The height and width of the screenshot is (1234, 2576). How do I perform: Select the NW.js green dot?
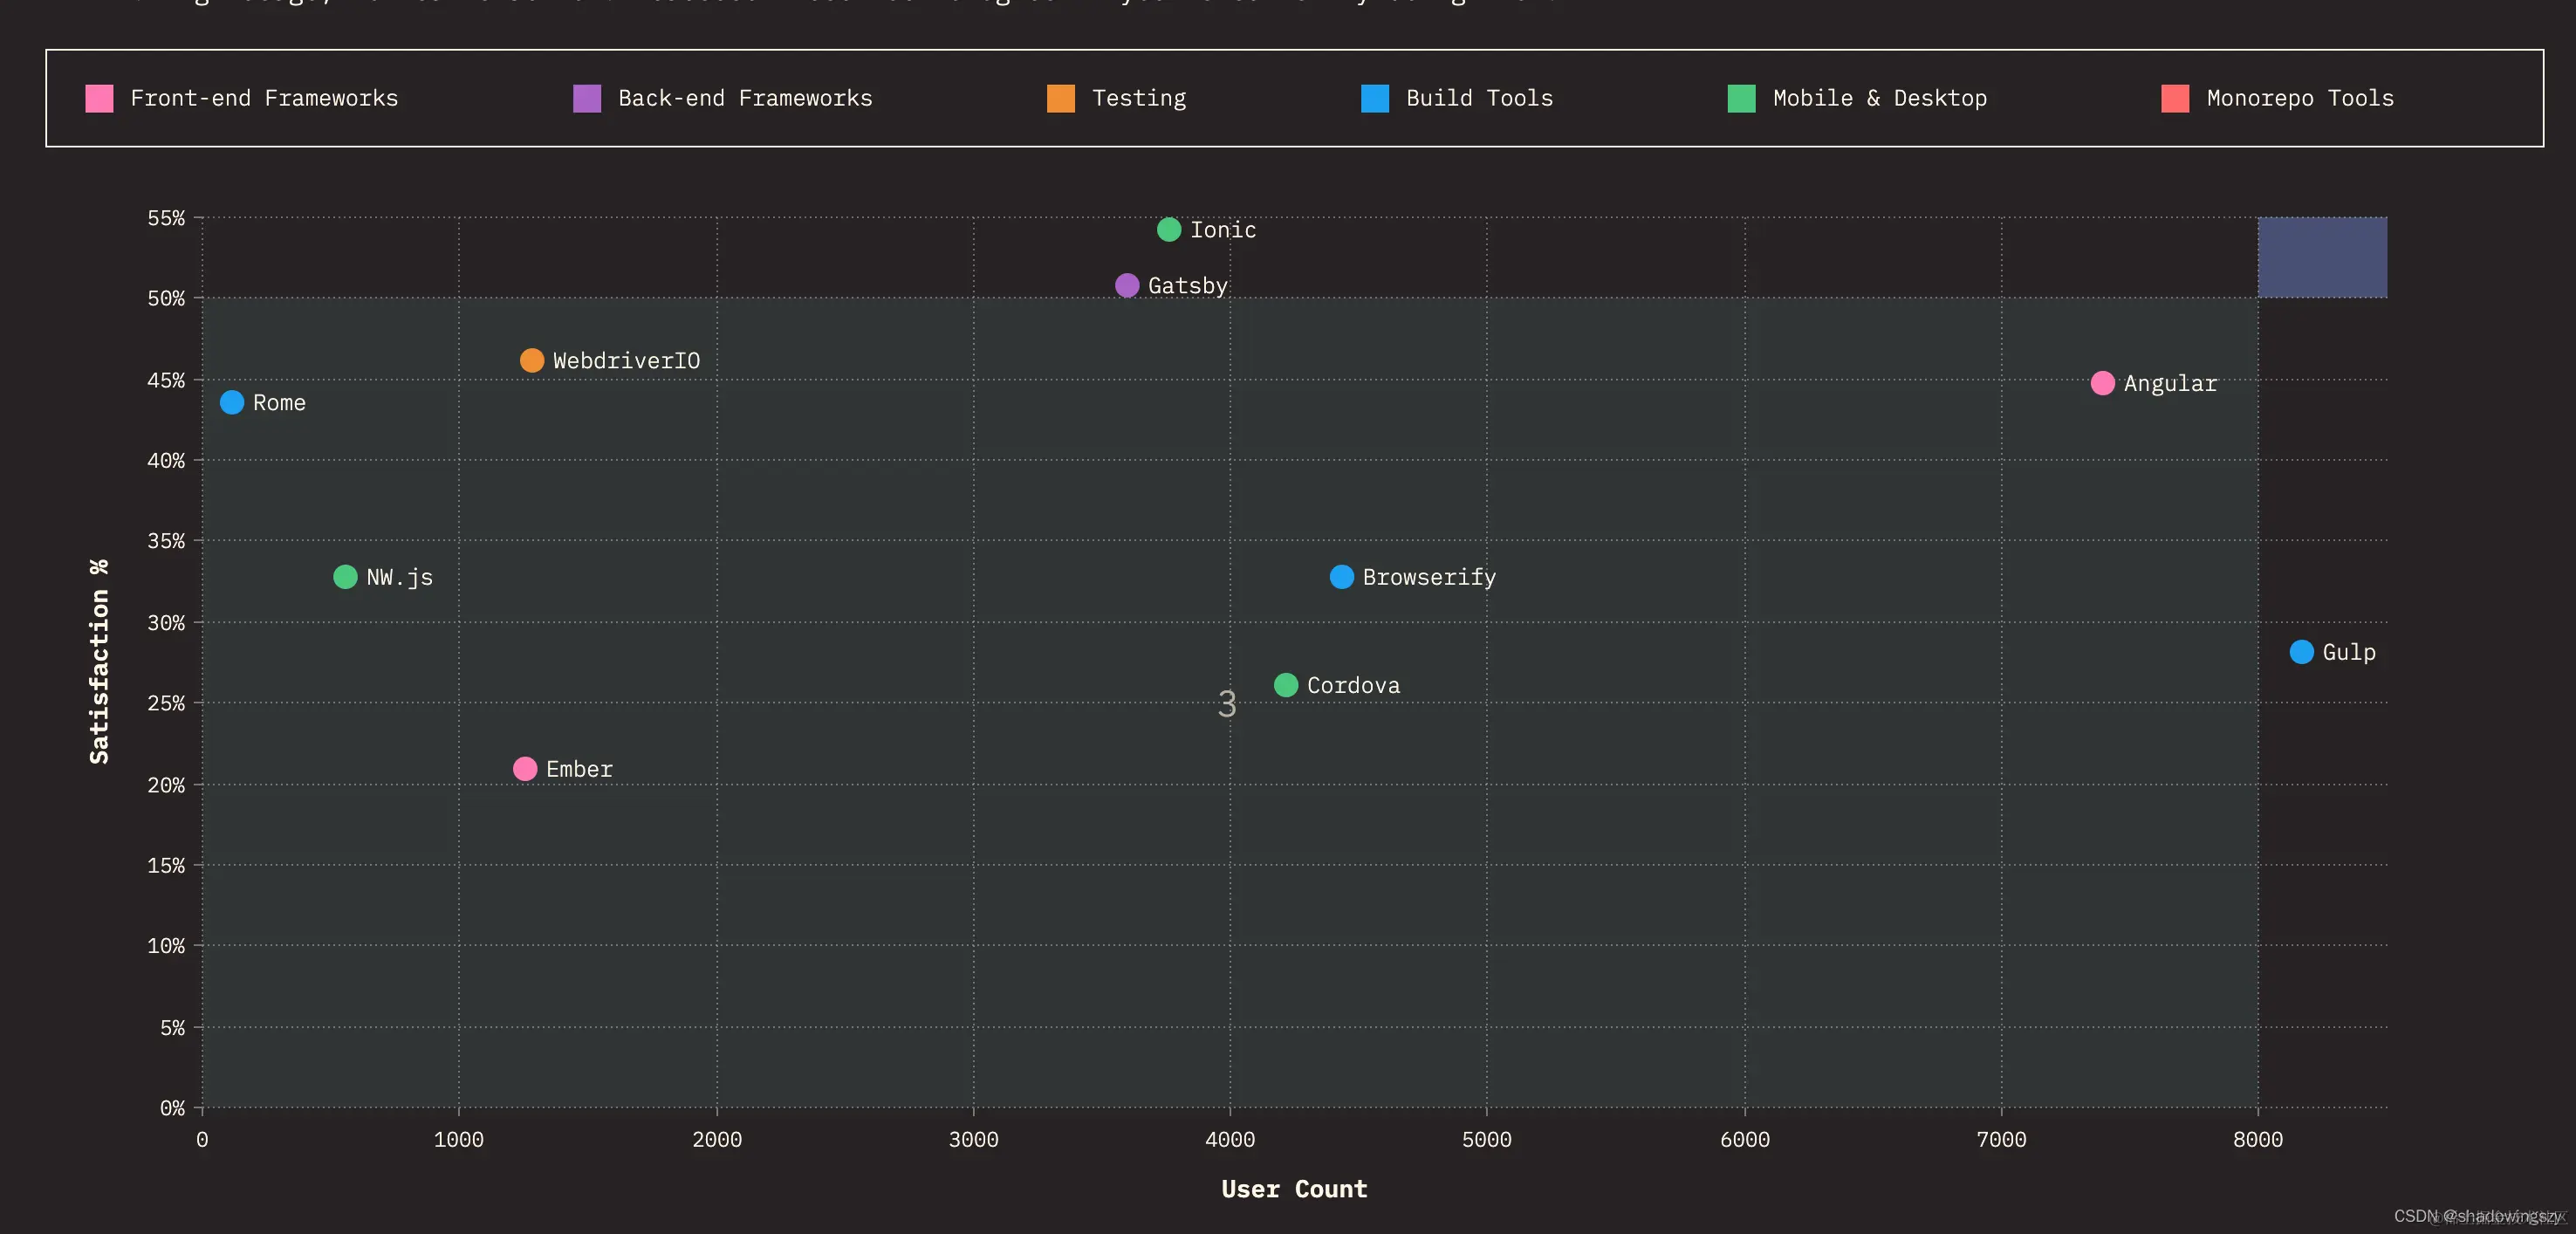tap(345, 577)
